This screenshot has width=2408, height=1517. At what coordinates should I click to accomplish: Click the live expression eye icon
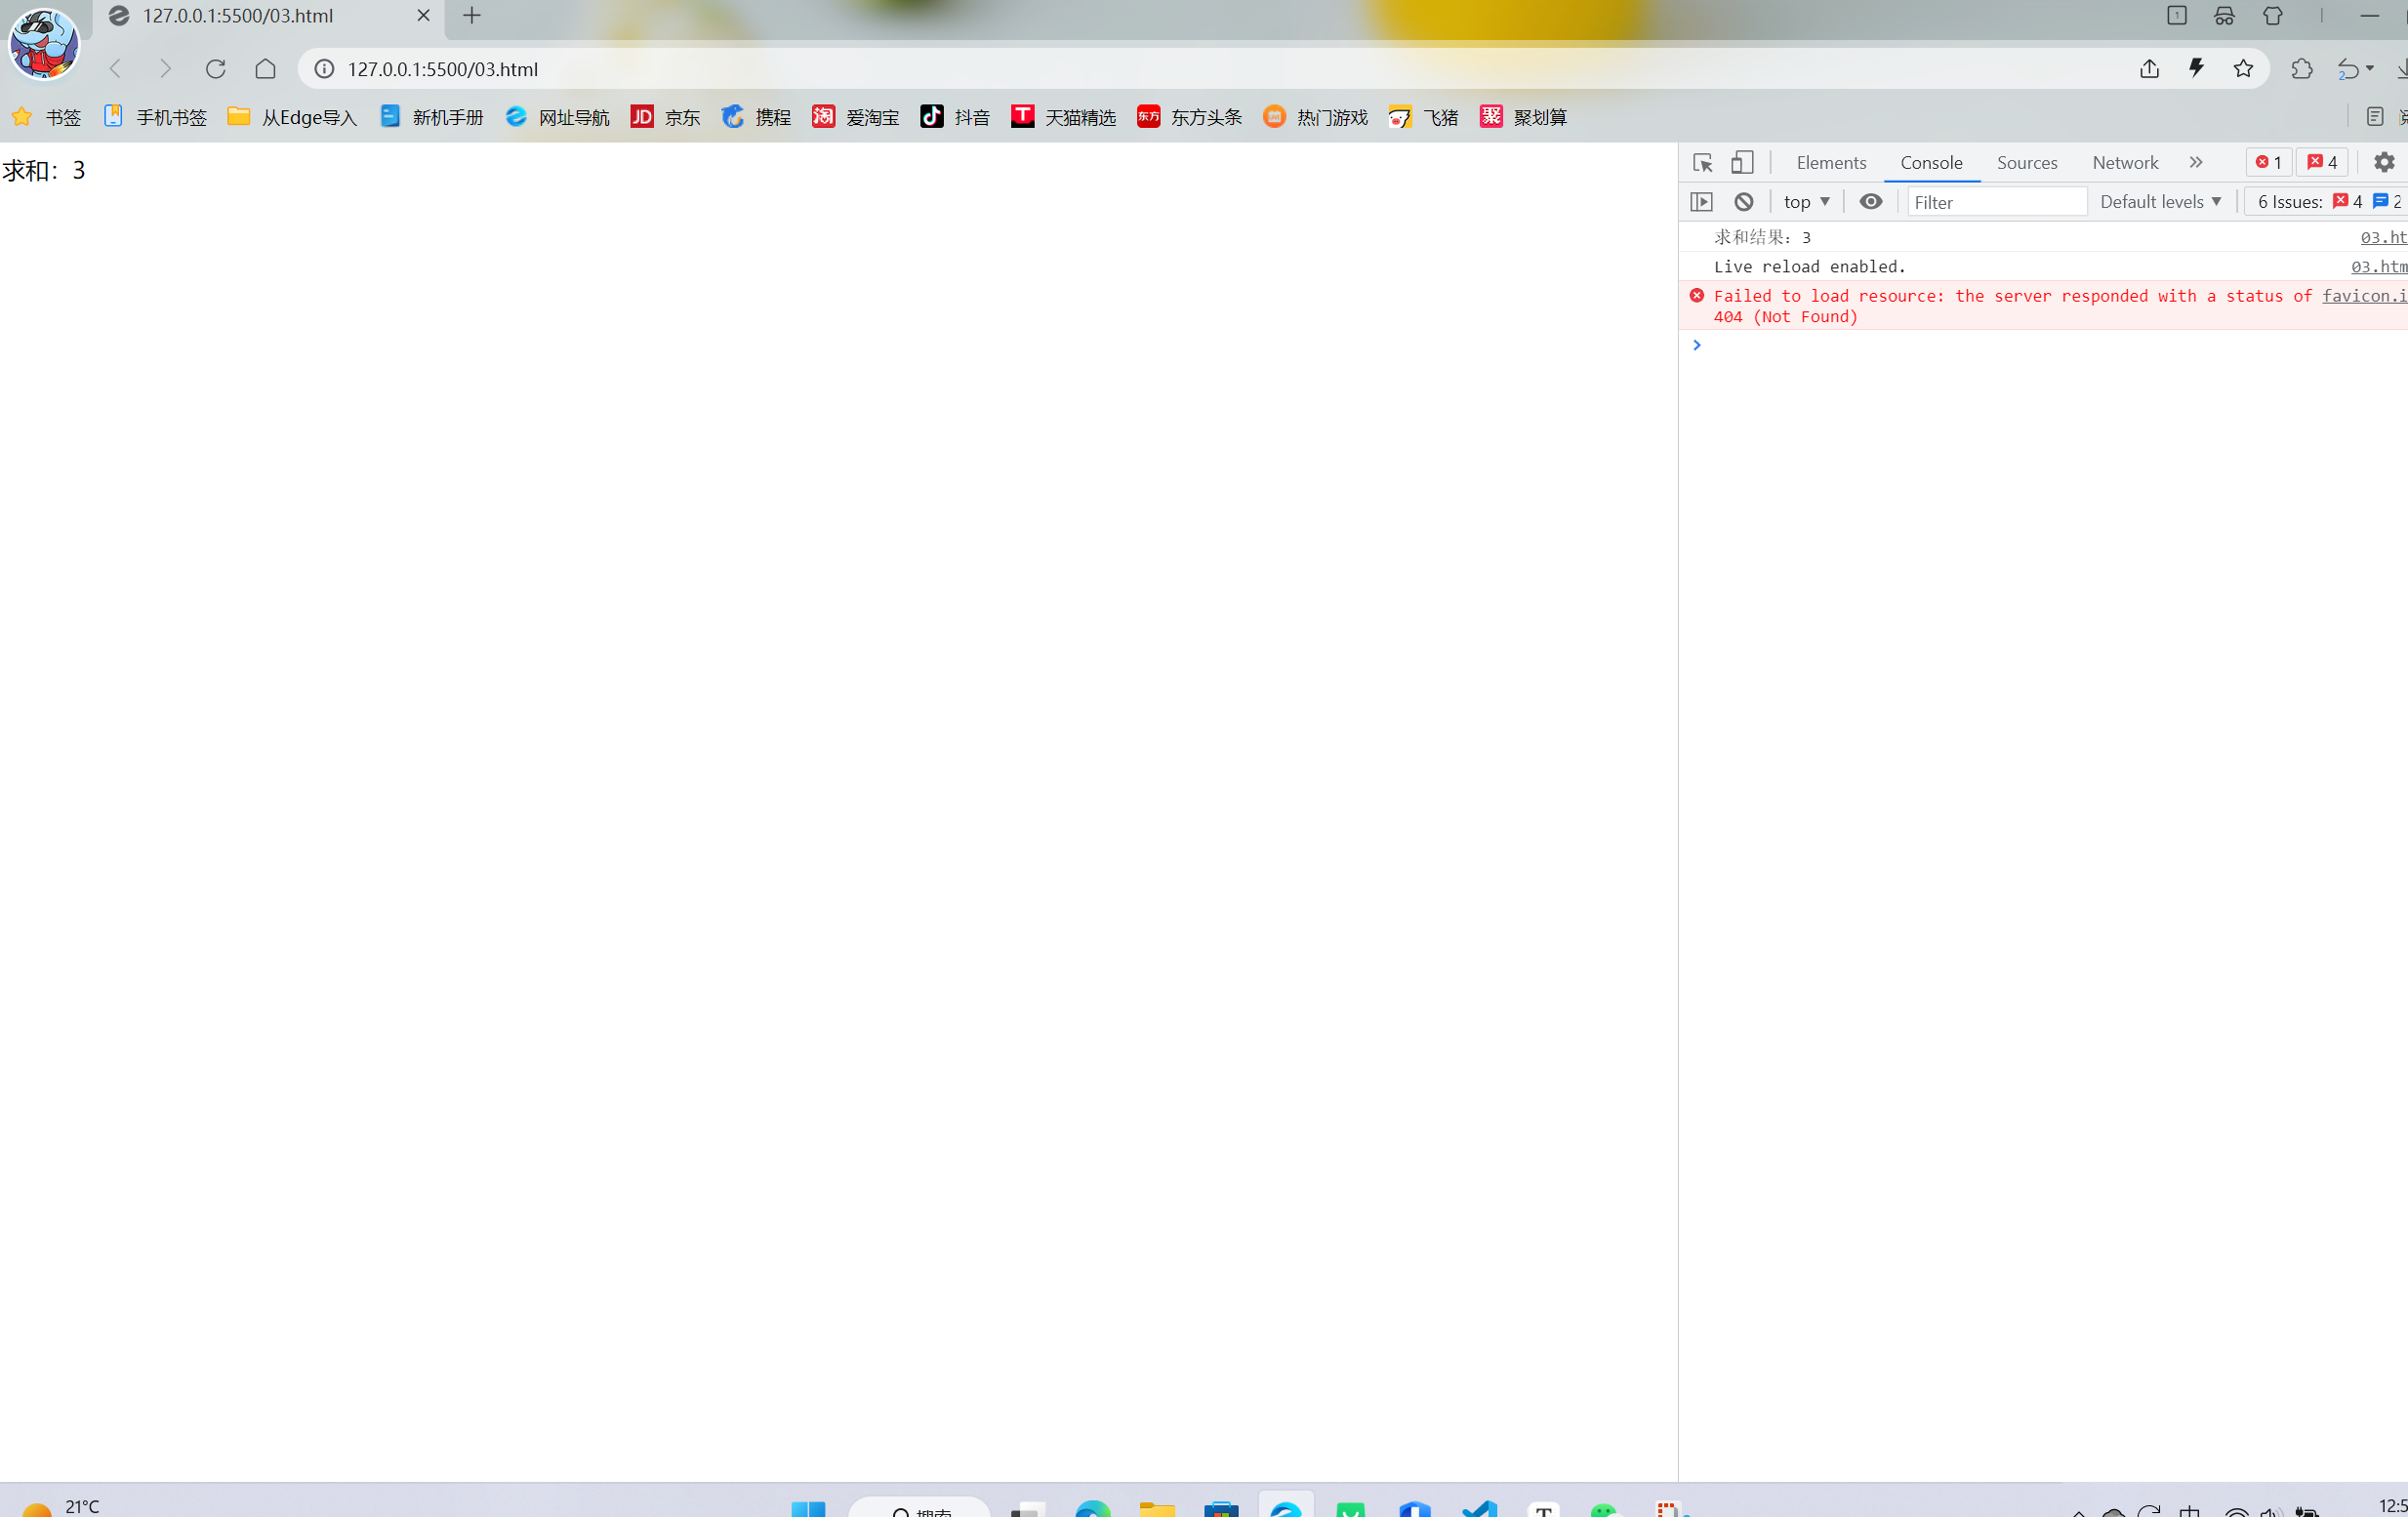coord(1870,202)
